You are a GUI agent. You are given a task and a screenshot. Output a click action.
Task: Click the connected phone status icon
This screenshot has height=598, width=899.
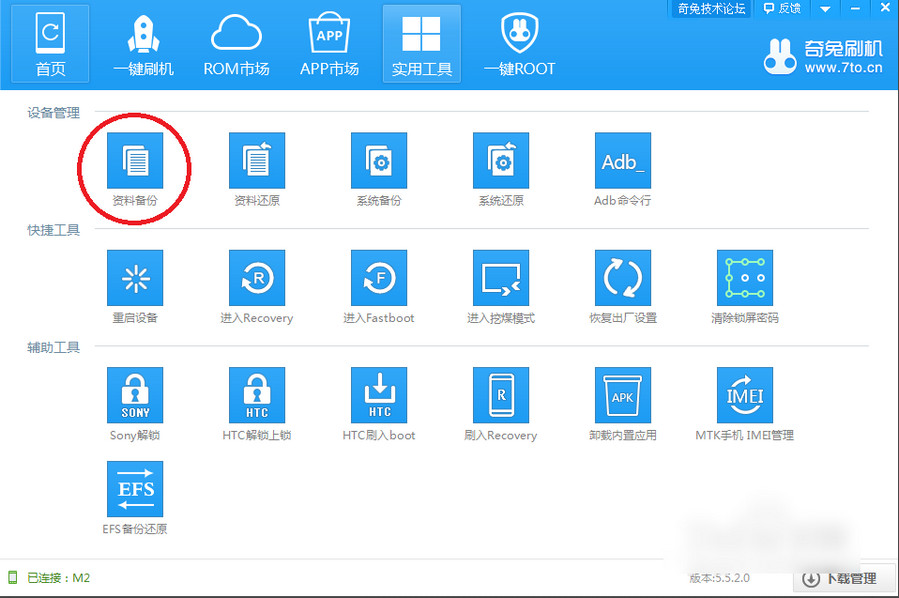coord(13,577)
